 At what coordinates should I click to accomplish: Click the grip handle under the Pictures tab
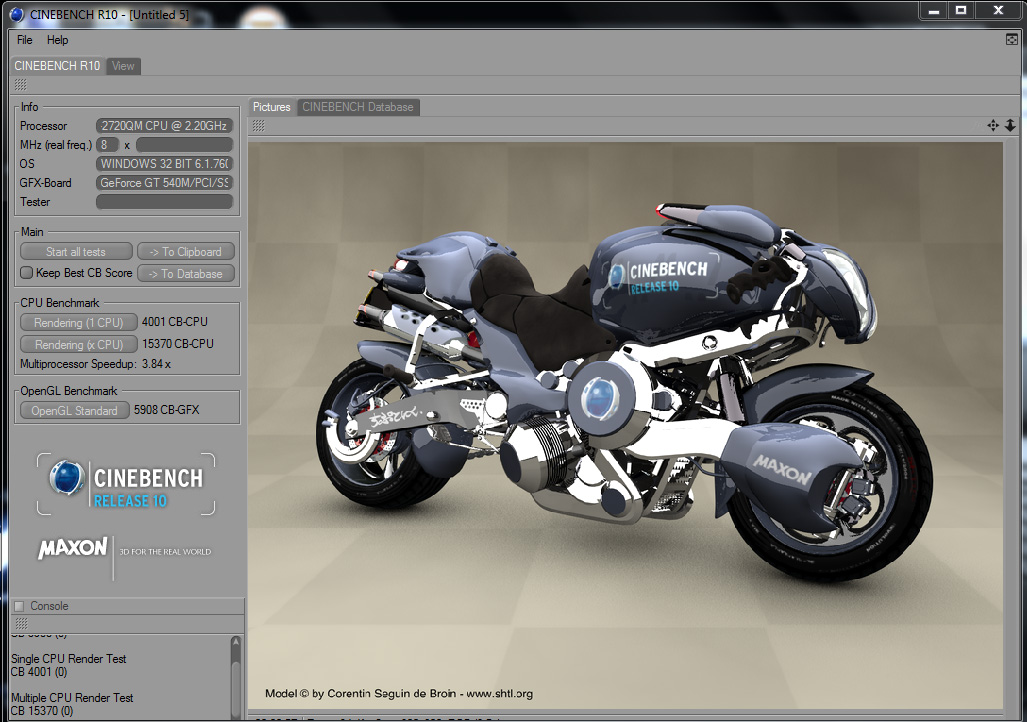pyautogui.click(x=259, y=125)
